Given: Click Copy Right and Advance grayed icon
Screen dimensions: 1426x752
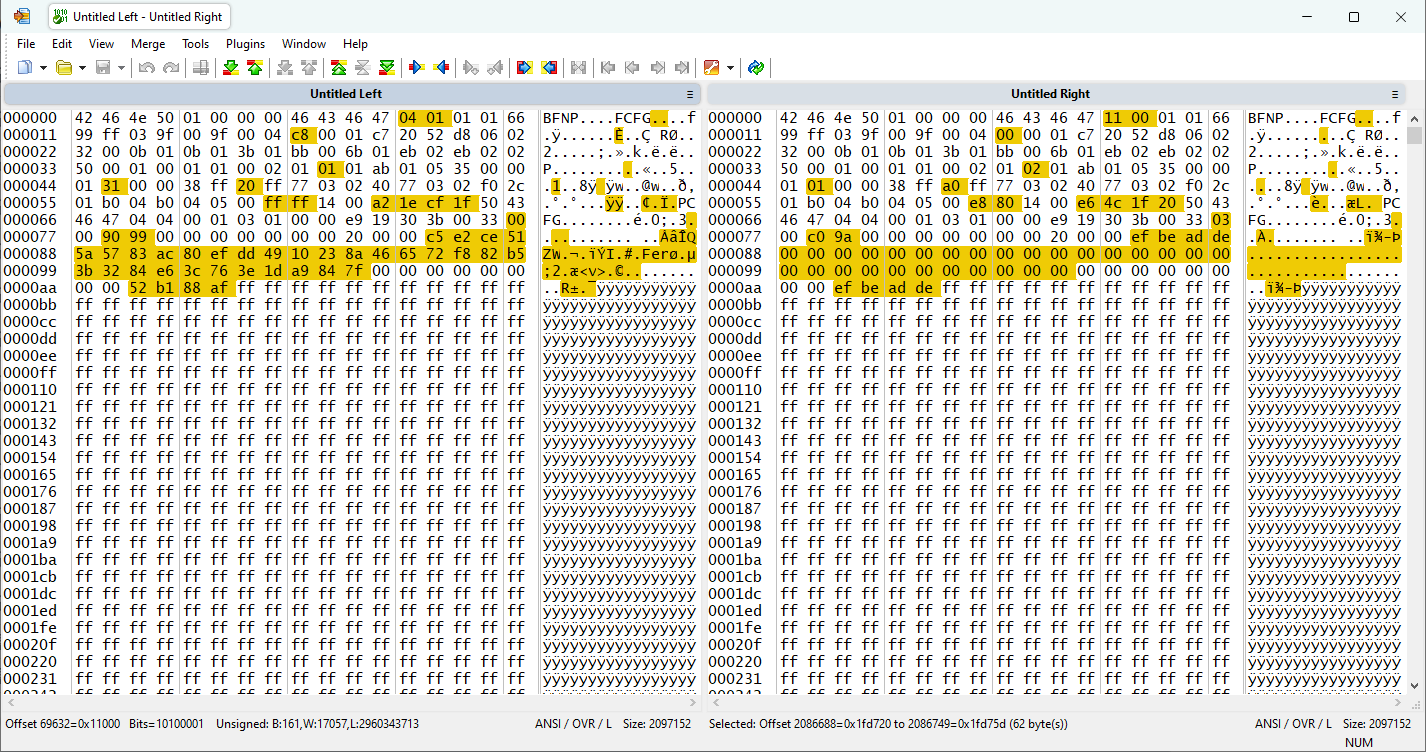Looking at the screenshot, I should click(x=471, y=67).
